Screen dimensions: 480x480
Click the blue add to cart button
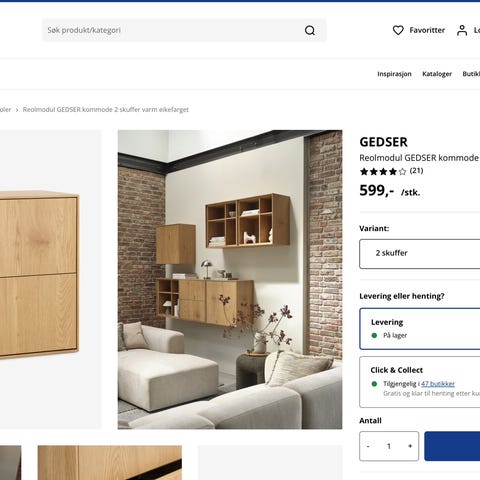coord(452,446)
